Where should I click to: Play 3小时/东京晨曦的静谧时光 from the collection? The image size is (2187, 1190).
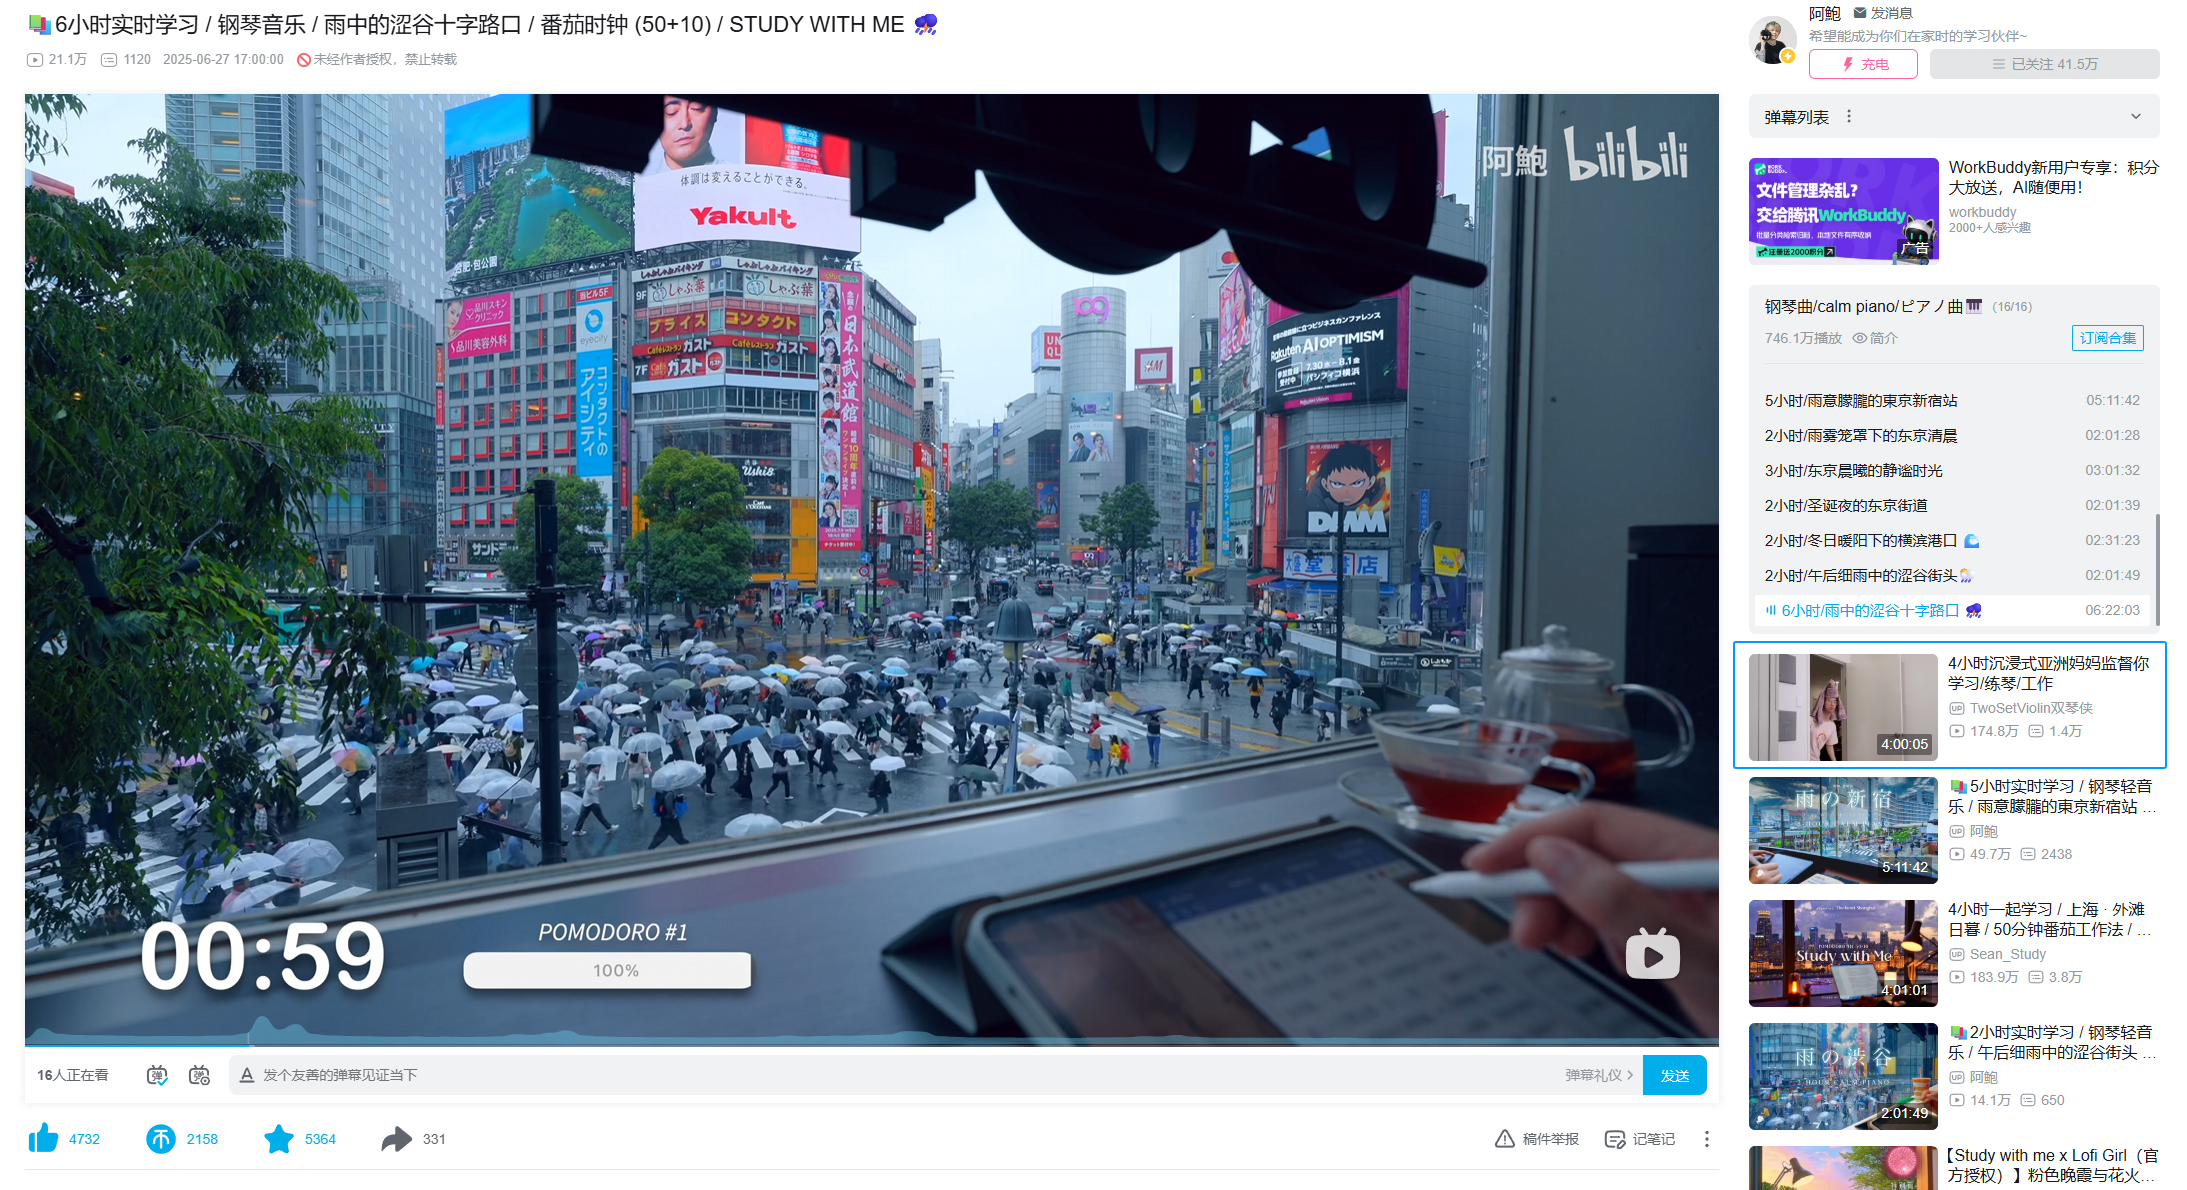pyautogui.click(x=1952, y=470)
